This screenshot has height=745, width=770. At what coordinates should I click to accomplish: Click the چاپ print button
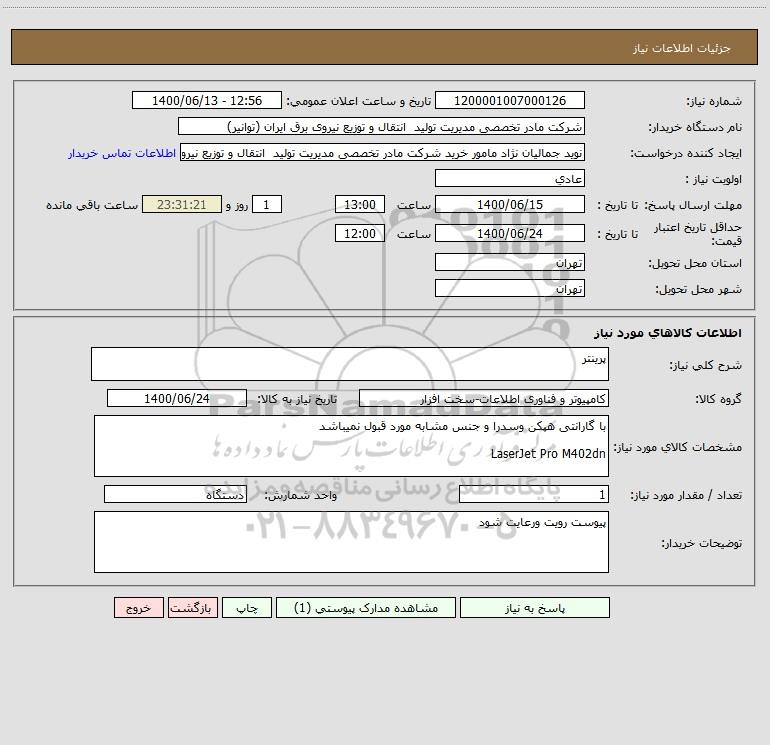(x=247, y=608)
